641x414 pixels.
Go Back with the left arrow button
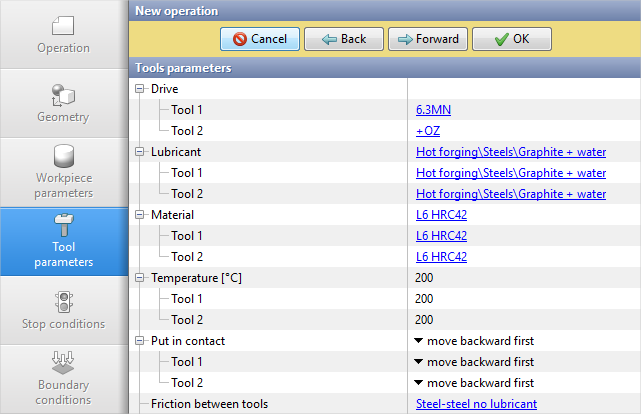click(344, 39)
